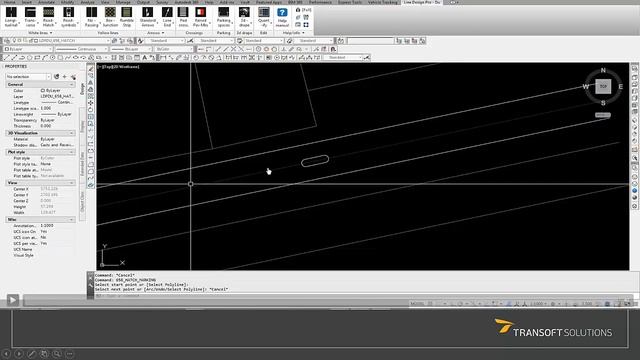Open the Output ribbon tab
This screenshot has width=640, height=360.
143,2
